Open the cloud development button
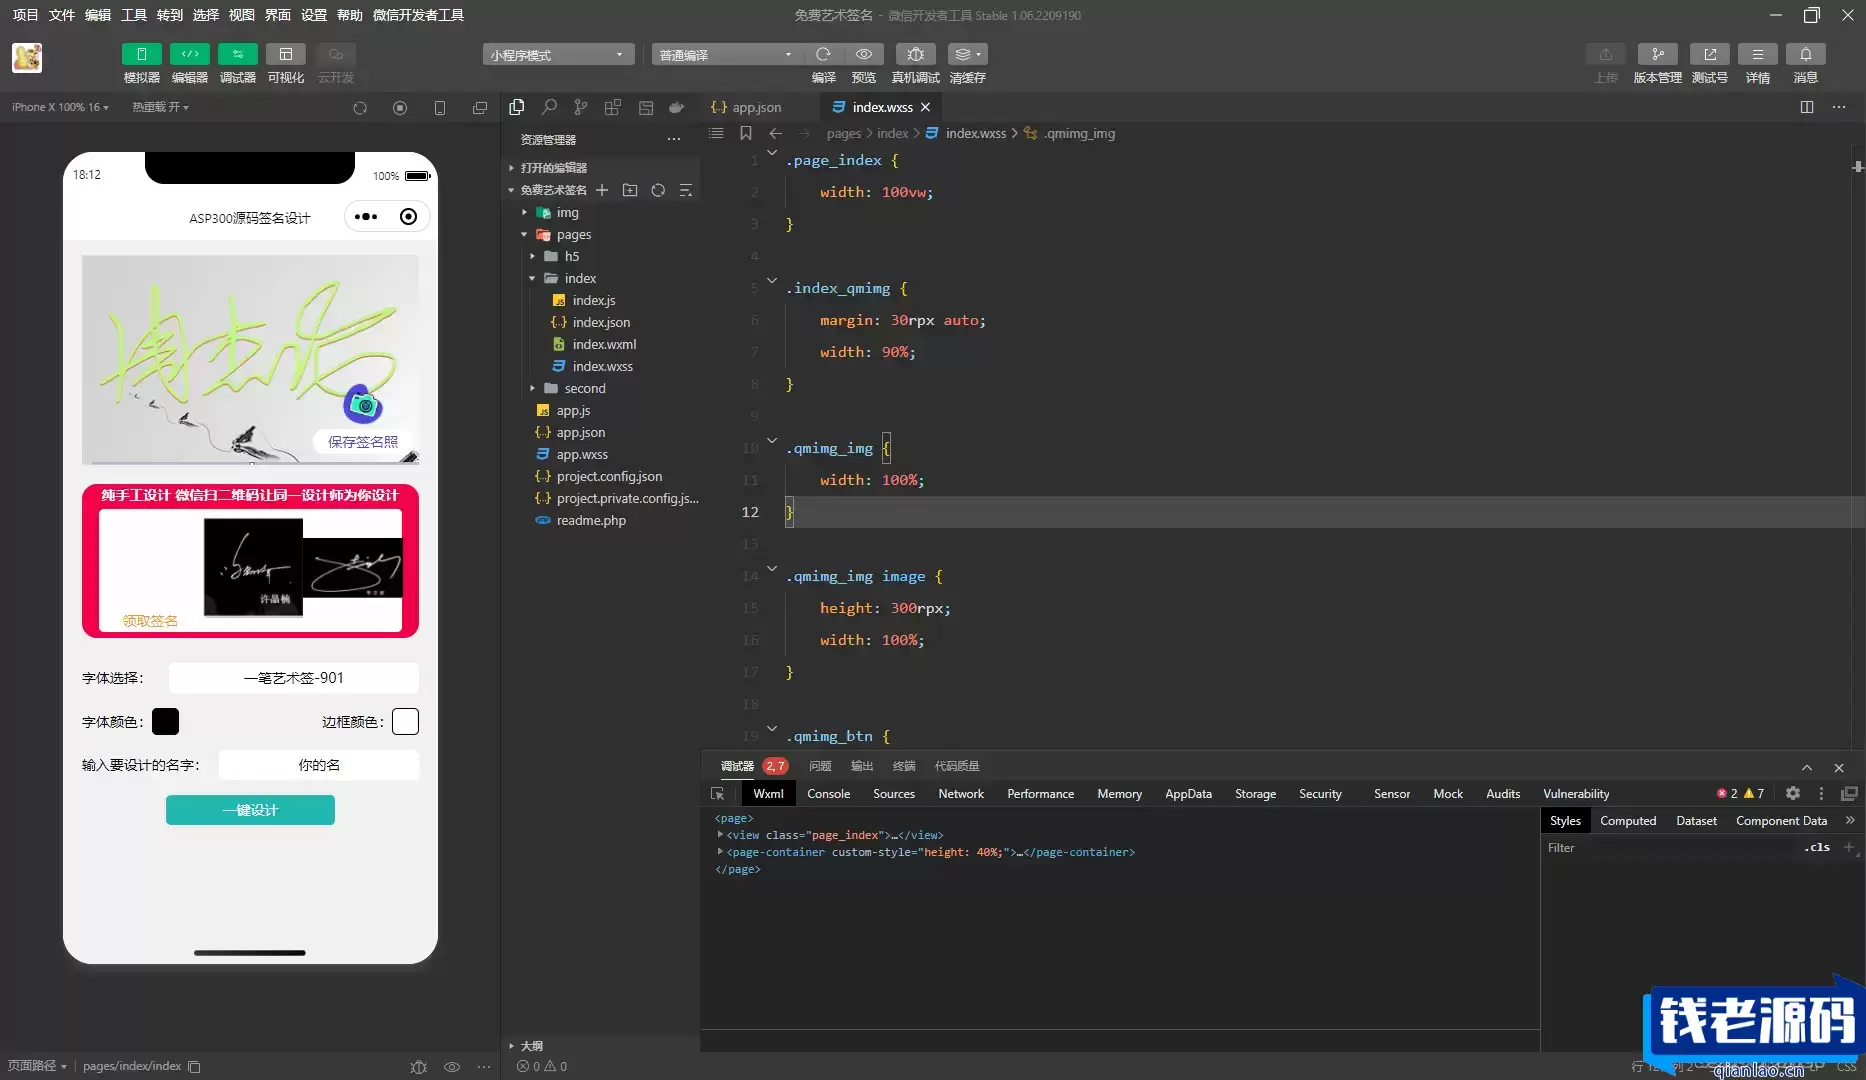The height and width of the screenshot is (1080, 1866). tap(336, 54)
